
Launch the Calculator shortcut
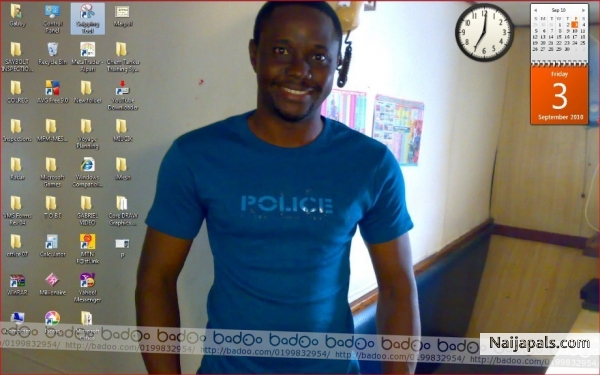[x=52, y=245]
